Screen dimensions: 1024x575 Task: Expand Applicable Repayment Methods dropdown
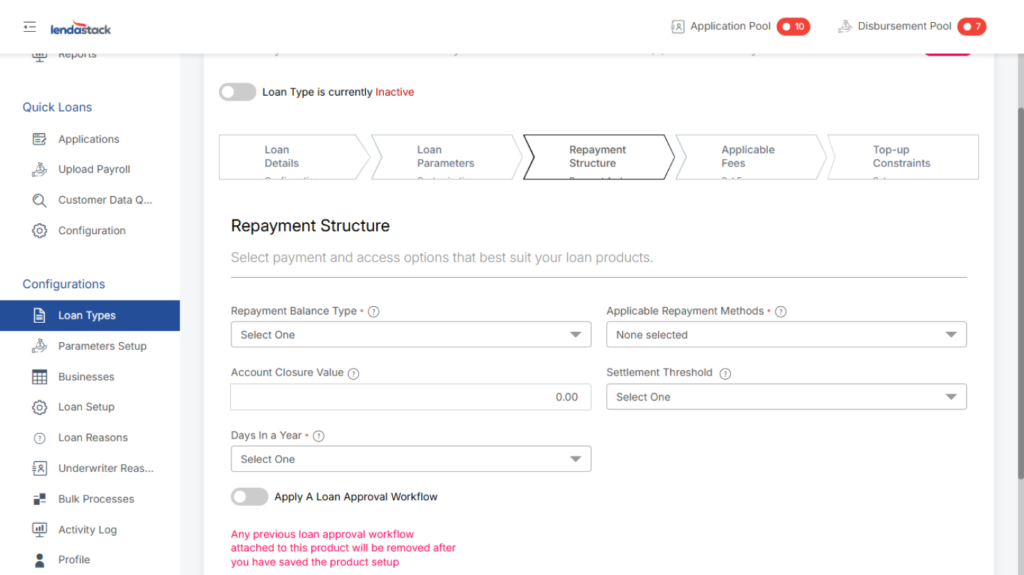pyautogui.click(x=786, y=335)
